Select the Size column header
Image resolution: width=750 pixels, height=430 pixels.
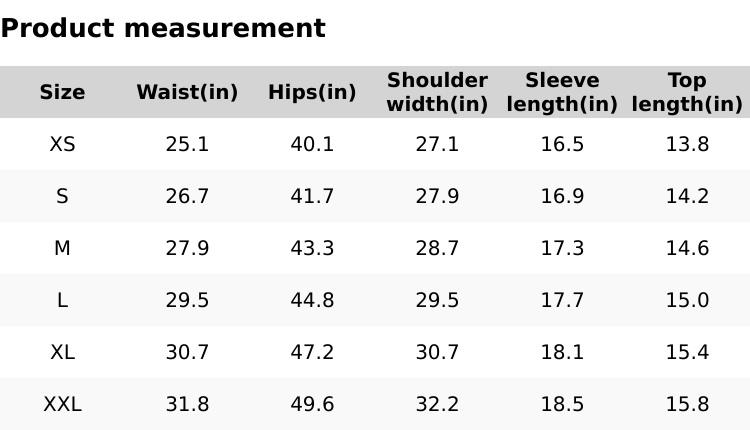(62, 92)
